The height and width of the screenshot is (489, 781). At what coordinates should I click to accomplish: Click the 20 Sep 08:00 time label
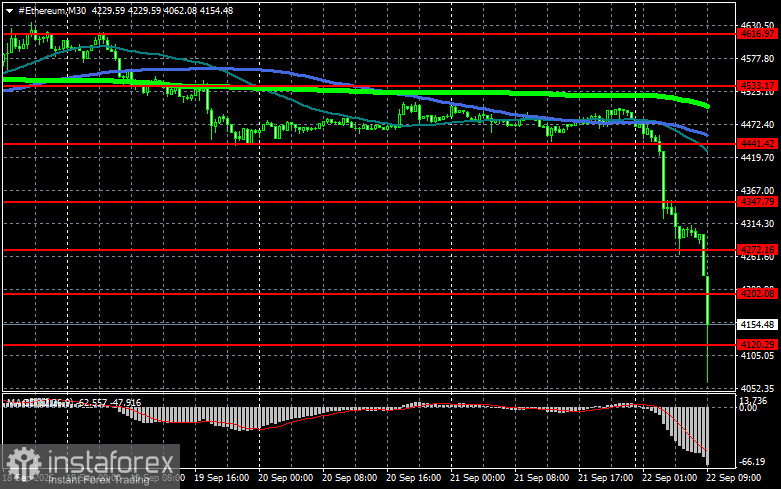pos(349,478)
